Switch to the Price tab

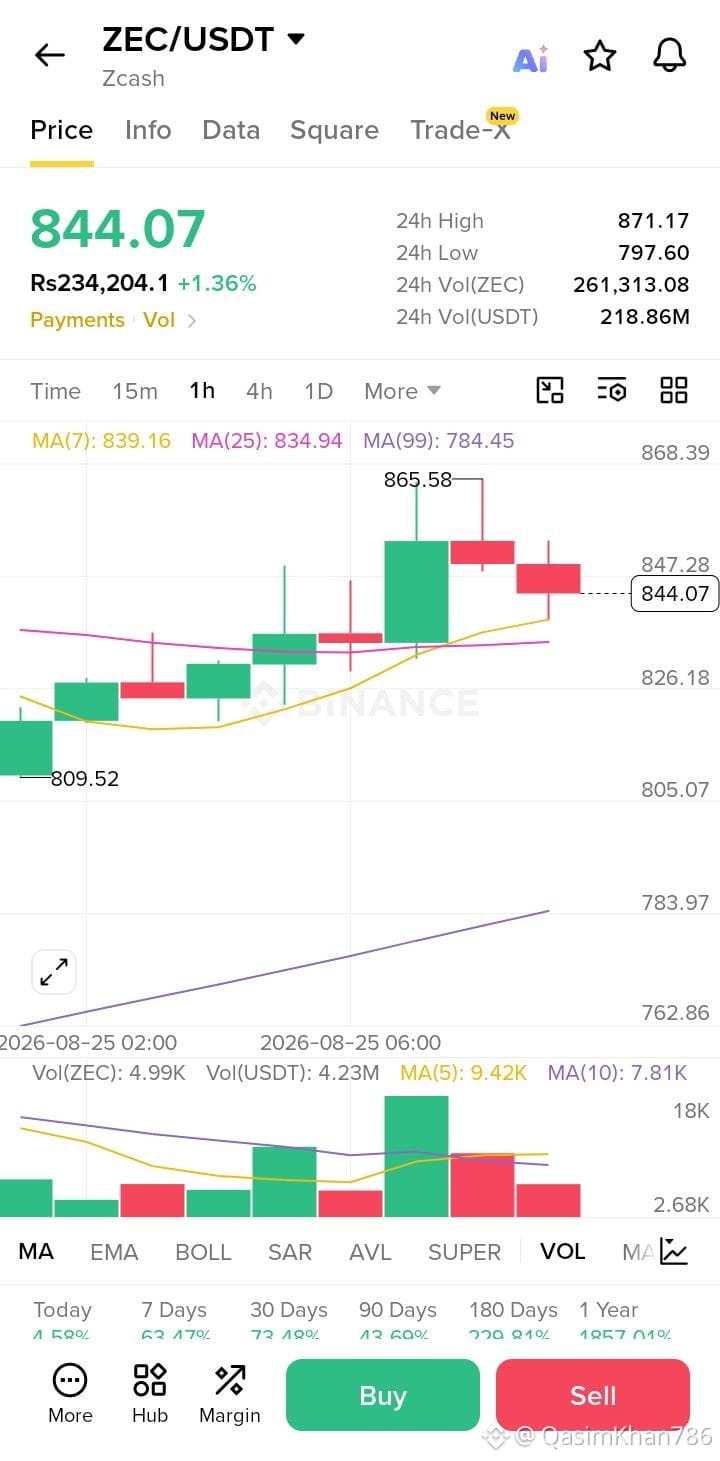coord(62,130)
